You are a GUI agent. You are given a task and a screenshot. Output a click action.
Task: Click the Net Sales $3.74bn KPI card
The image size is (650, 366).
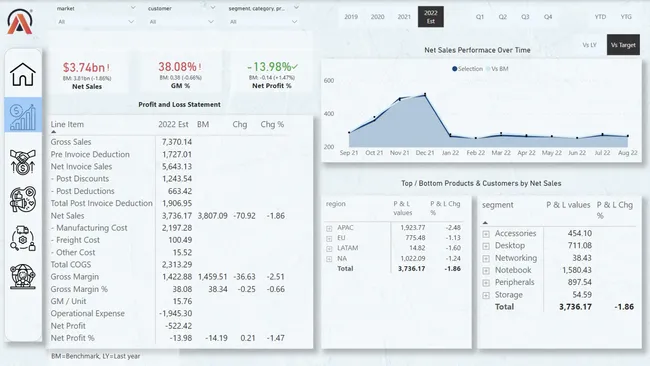click(87, 76)
